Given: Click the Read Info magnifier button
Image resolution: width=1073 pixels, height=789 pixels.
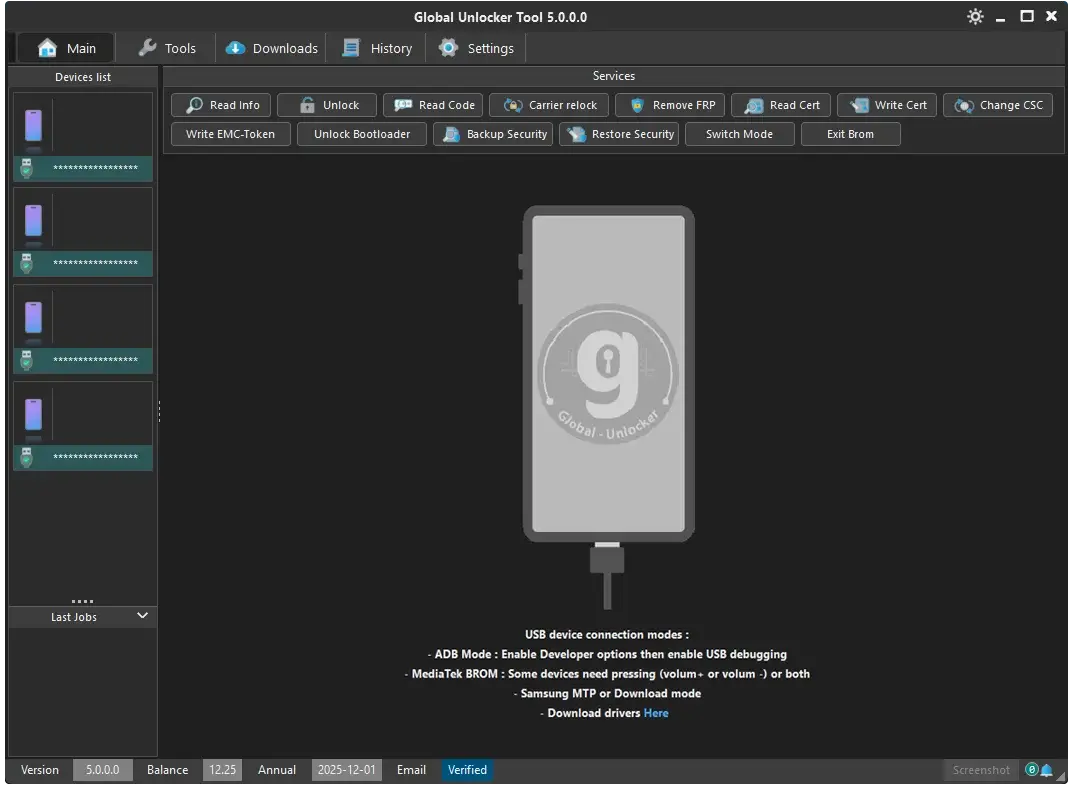Looking at the screenshot, I should pyautogui.click(x=222, y=105).
